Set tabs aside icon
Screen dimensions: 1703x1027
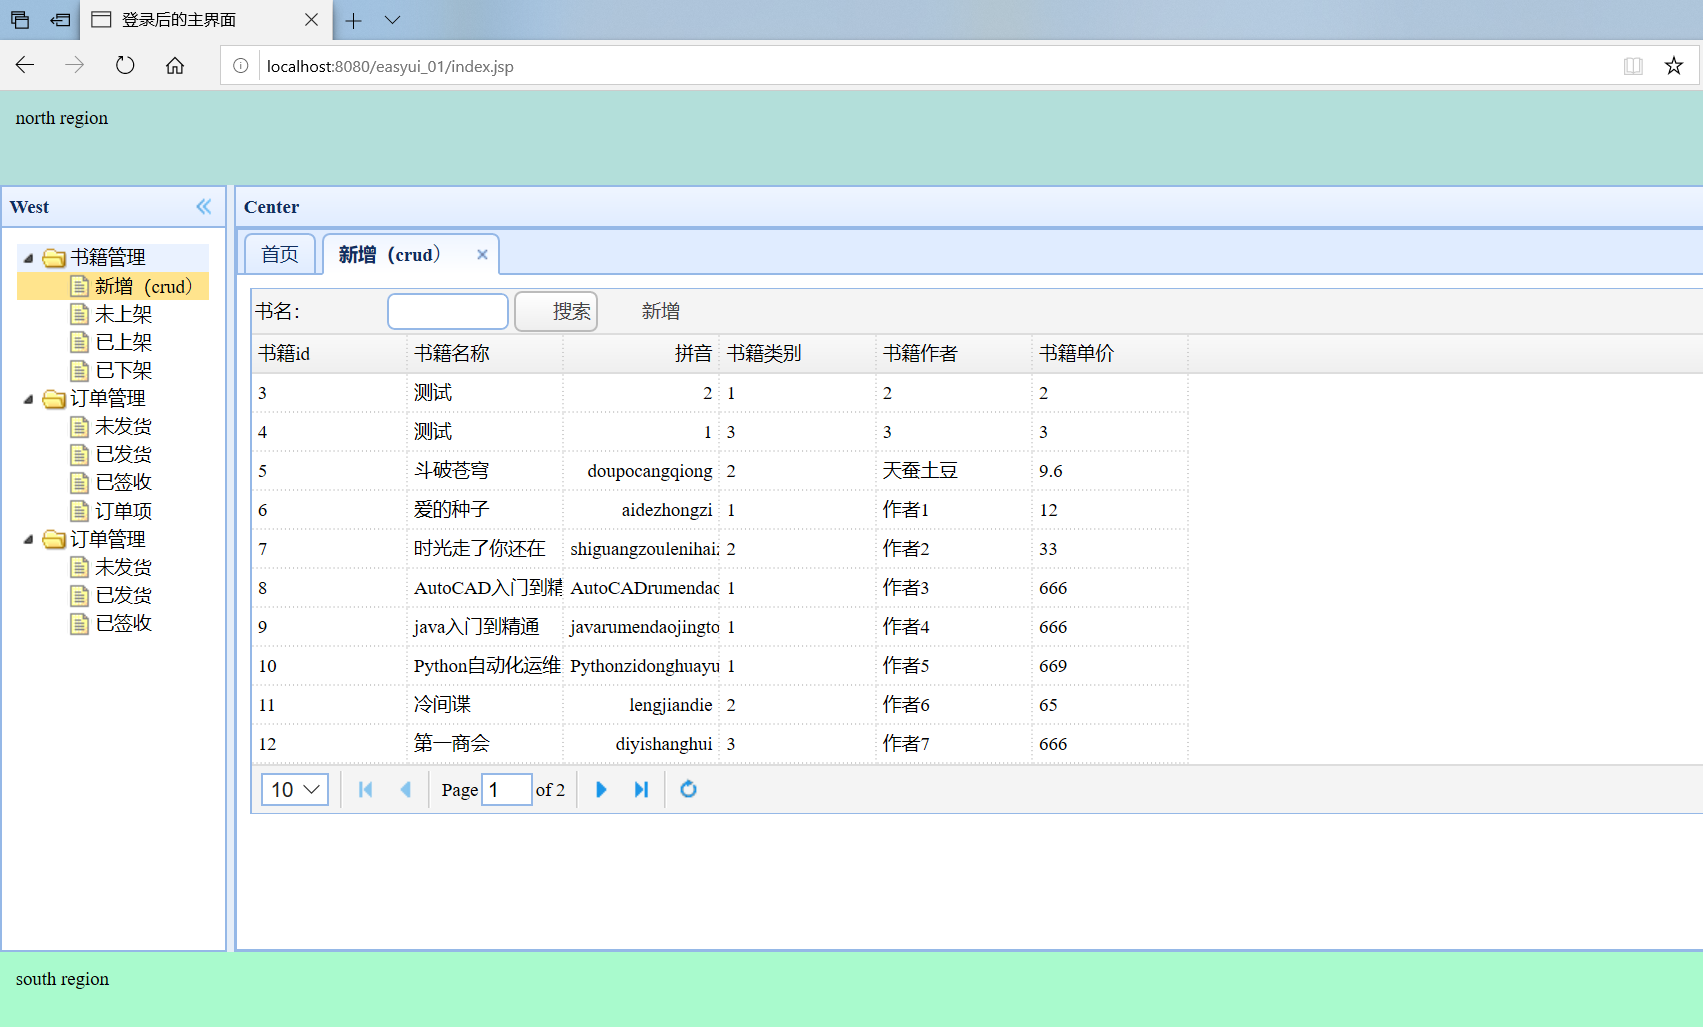(60, 20)
